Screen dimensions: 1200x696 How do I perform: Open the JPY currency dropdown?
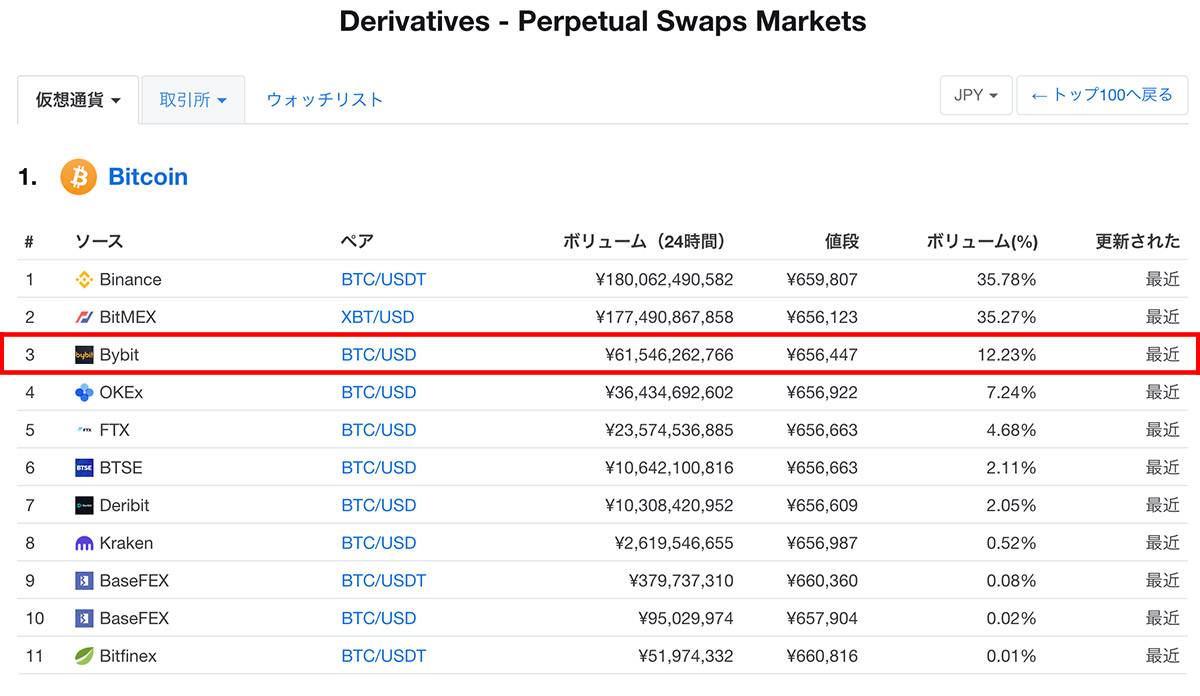click(976, 95)
